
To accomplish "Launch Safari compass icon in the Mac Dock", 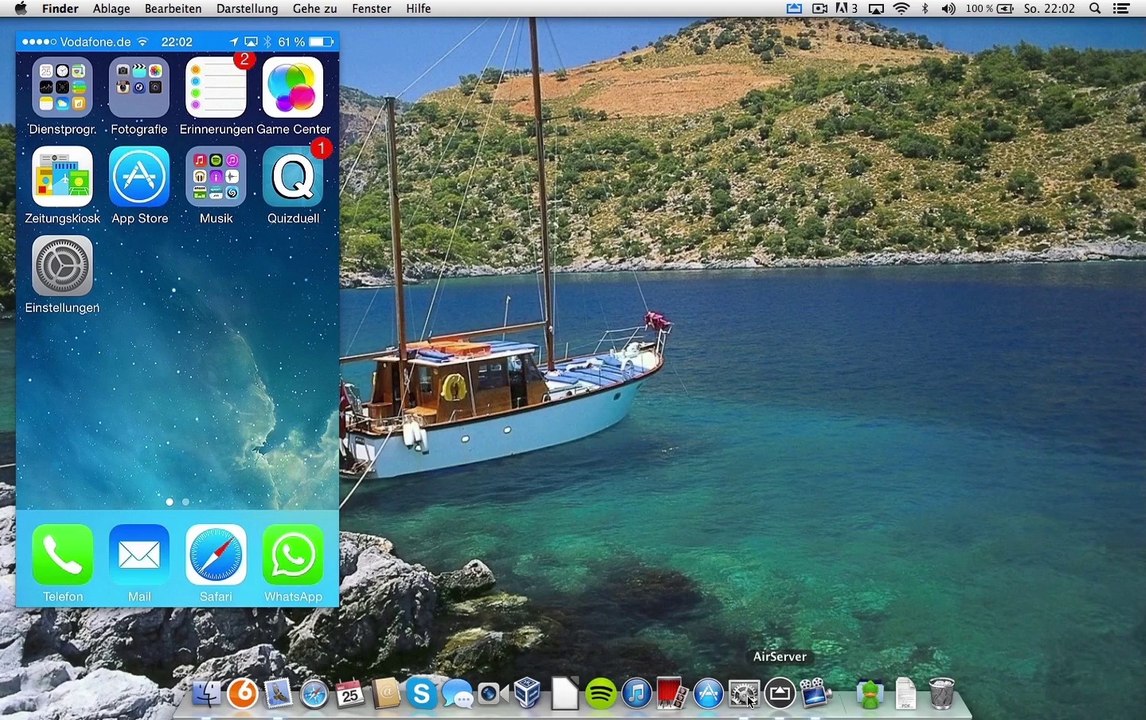I will pos(314,693).
